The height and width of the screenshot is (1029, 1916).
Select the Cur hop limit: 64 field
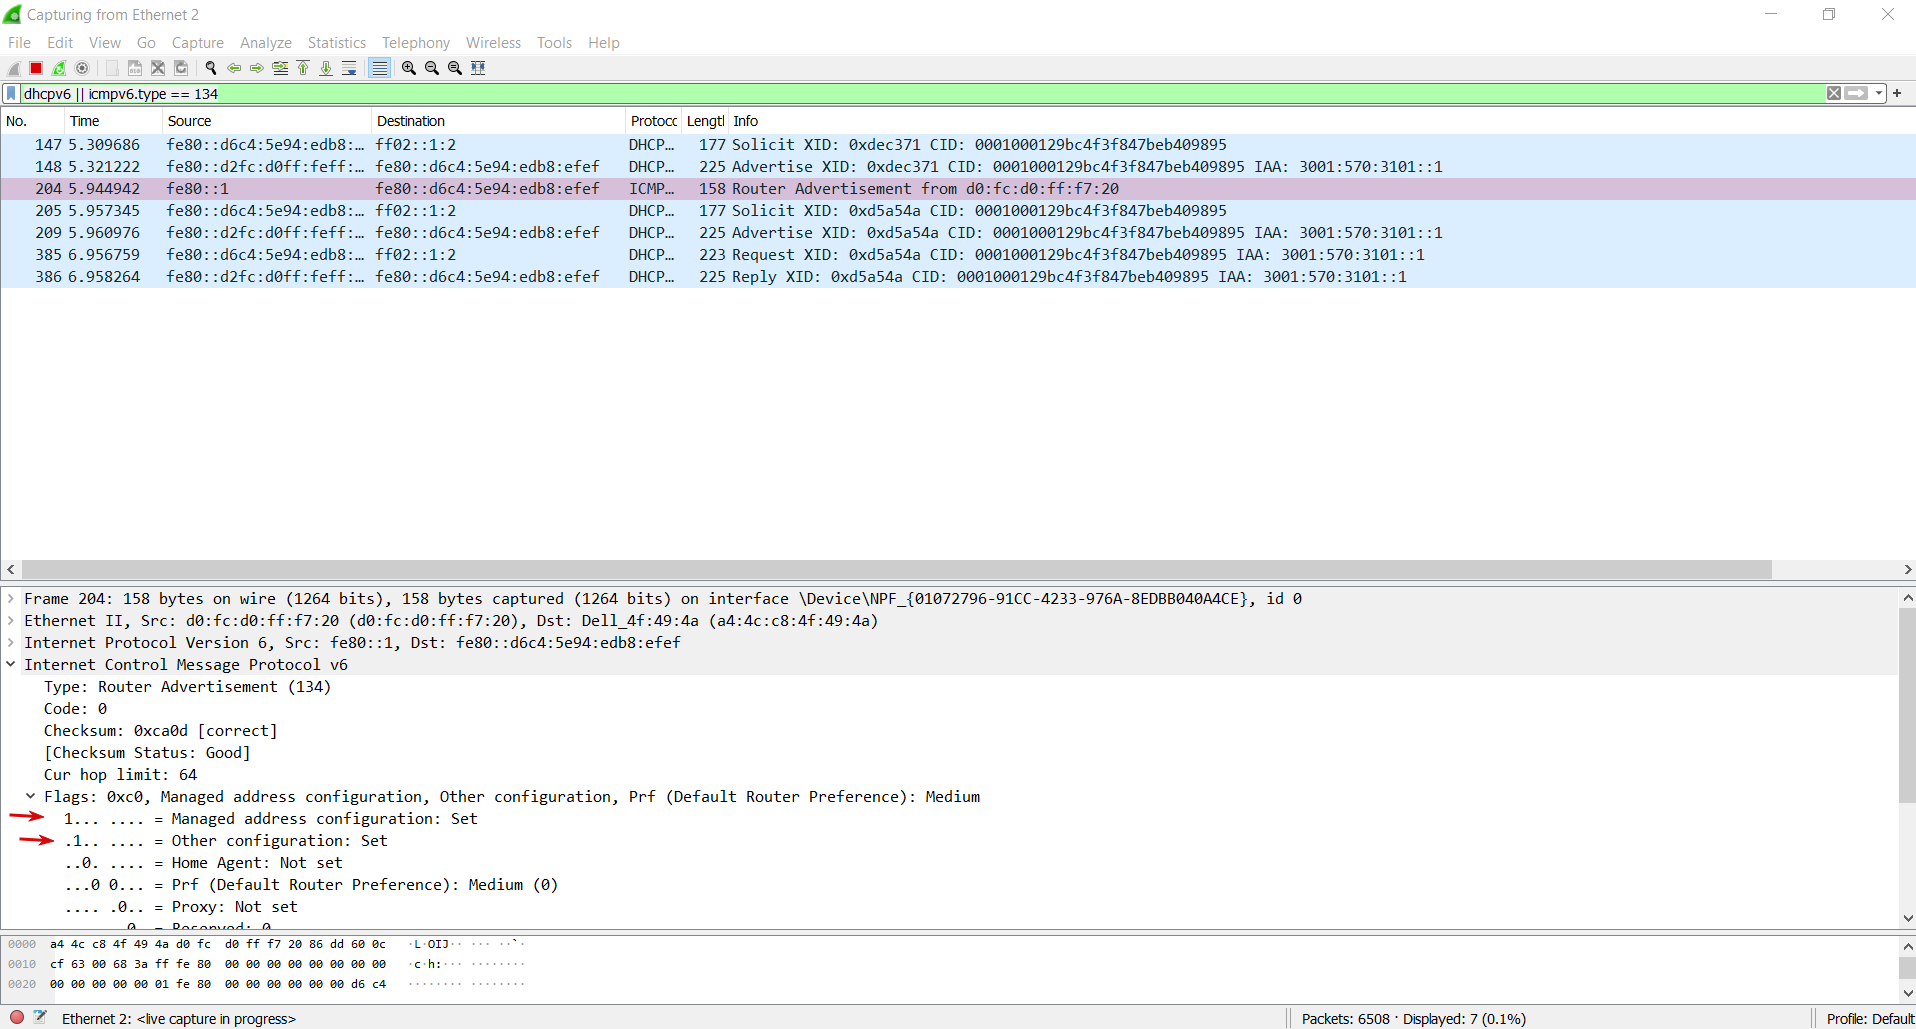click(120, 775)
